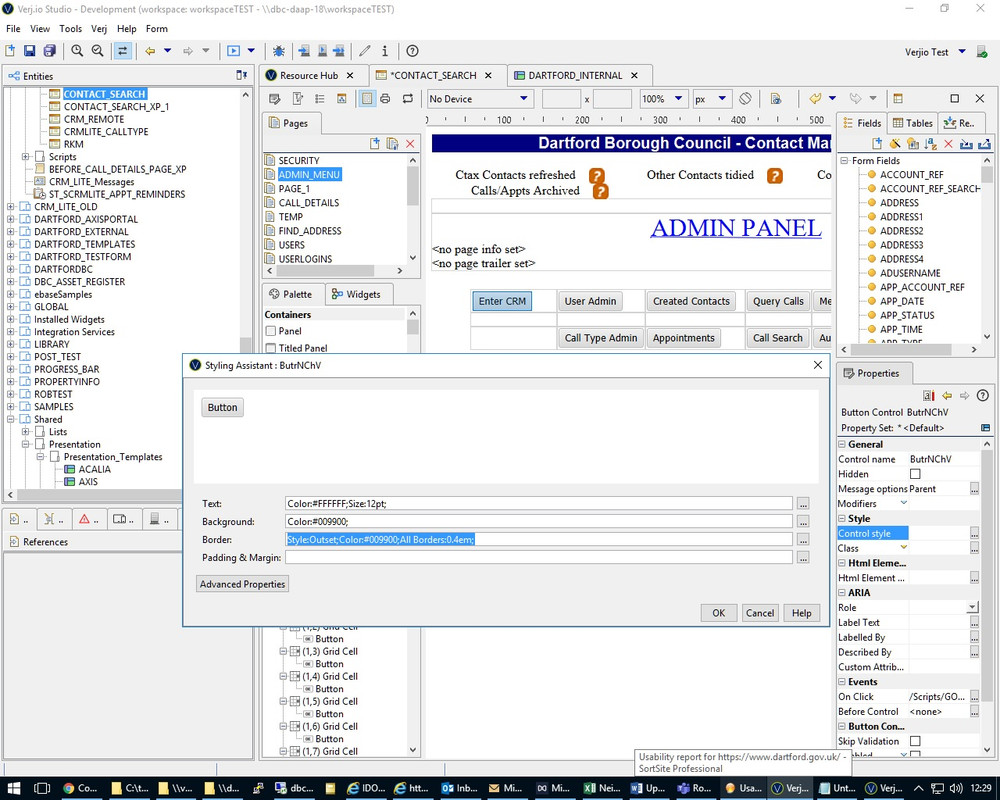Click the Chrome icon in taskbar
1000x800 pixels.
click(x=68, y=788)
